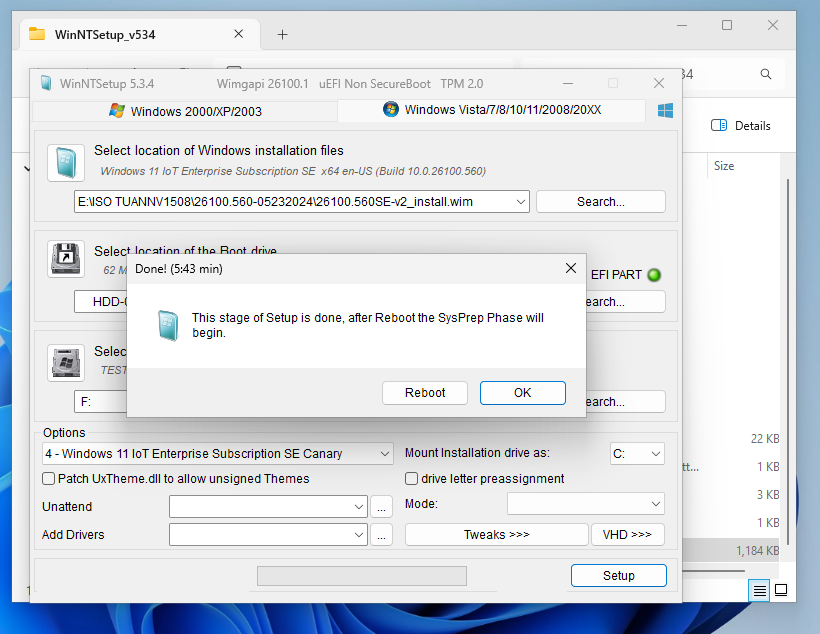This screenshot has width=820, height=634.
Task: Select the 22 KB file row
Action: 731,438
